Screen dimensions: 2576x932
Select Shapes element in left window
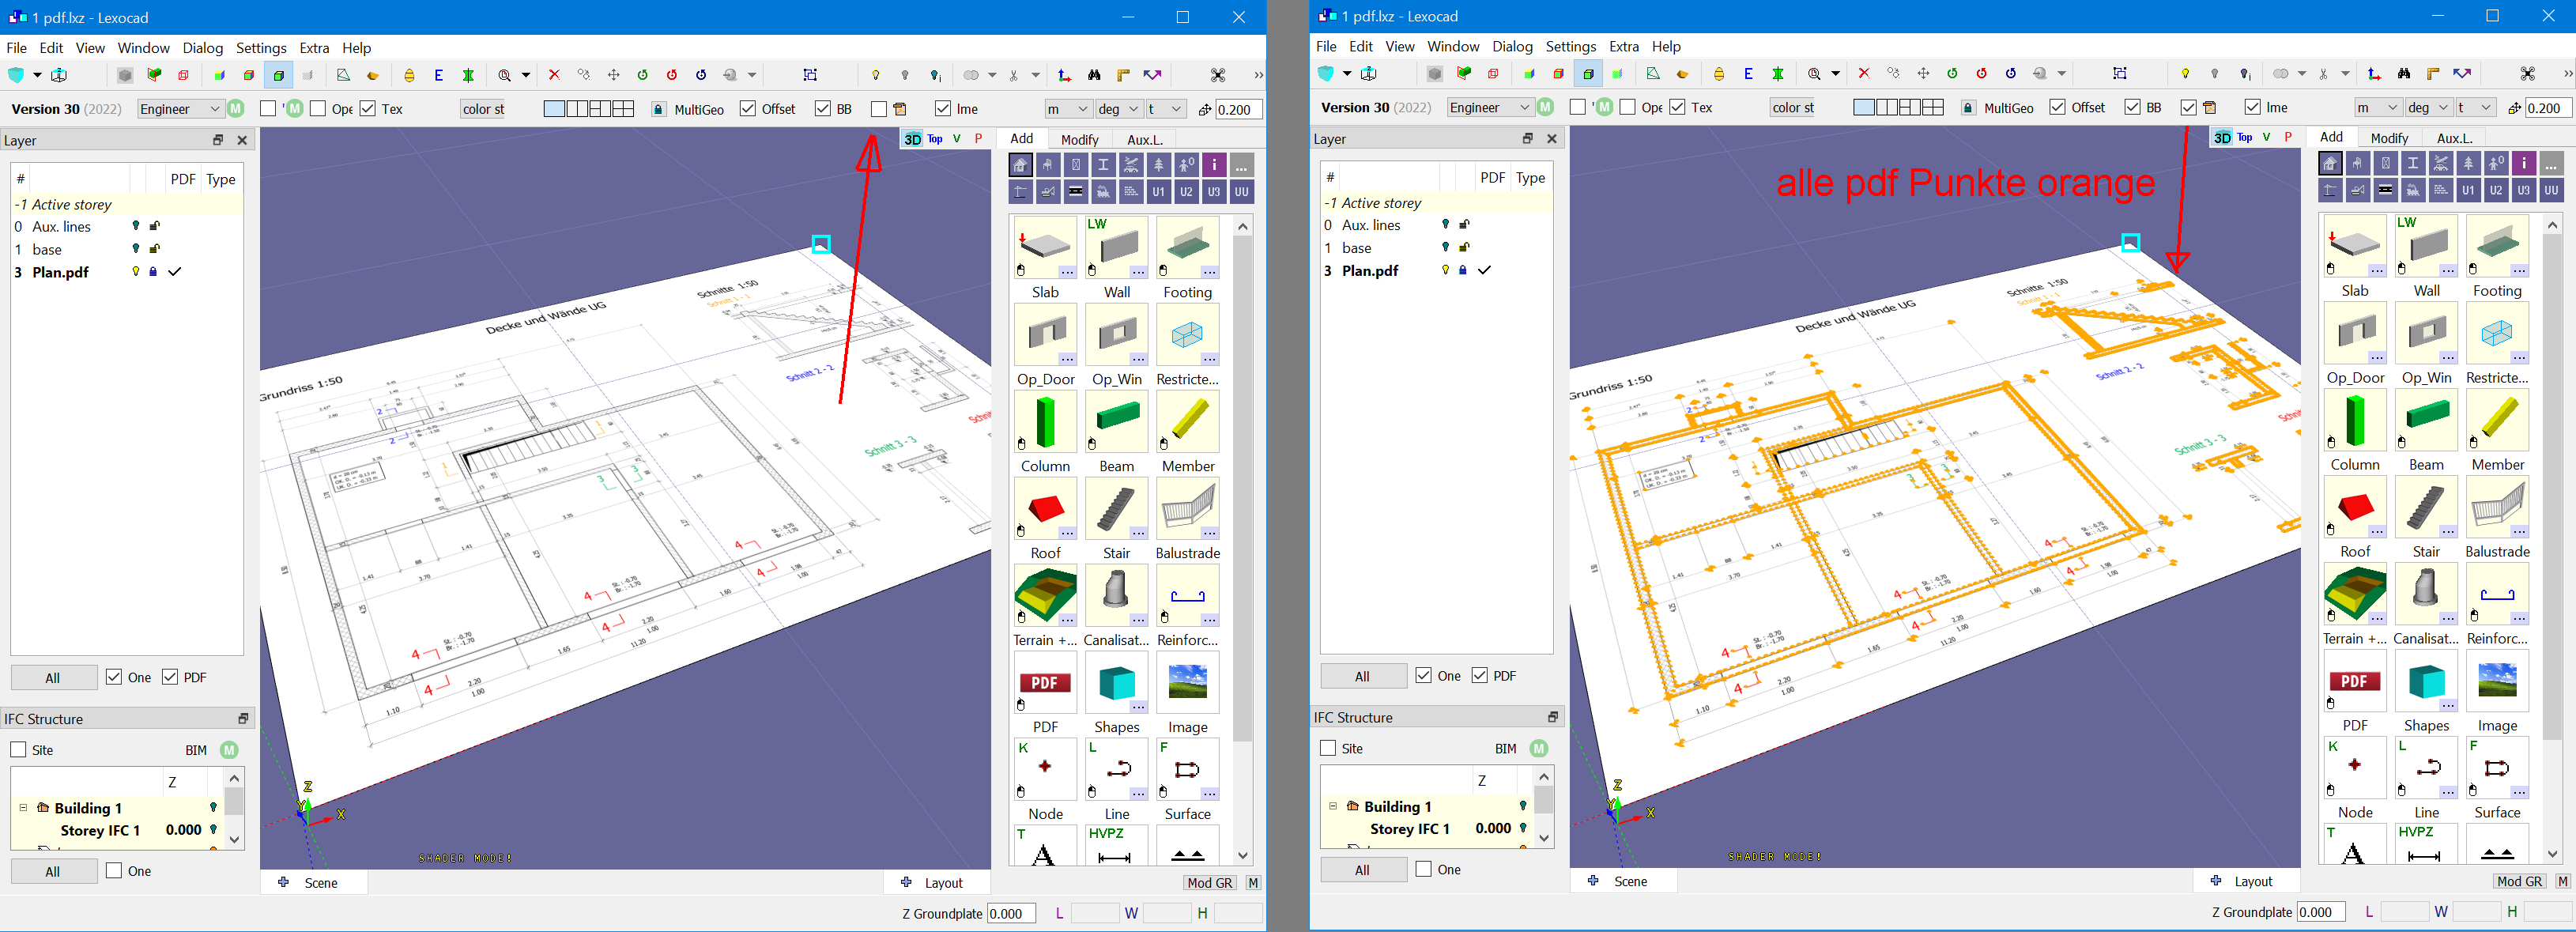pyautogui.click(x=1117, y=683)
